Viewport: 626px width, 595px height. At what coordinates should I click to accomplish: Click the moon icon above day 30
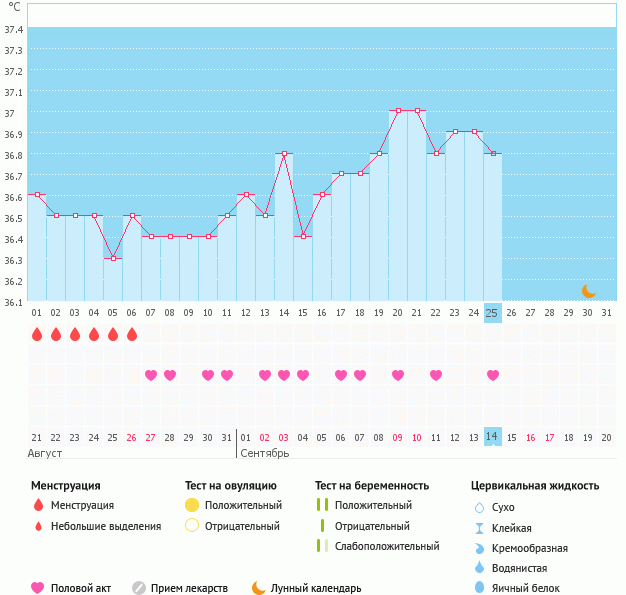[x=589, y=290]
